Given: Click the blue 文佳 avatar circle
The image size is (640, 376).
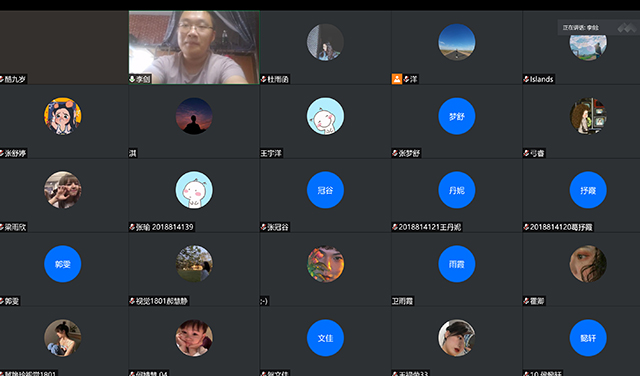Looking at the screenshot, I should point(325,338).
